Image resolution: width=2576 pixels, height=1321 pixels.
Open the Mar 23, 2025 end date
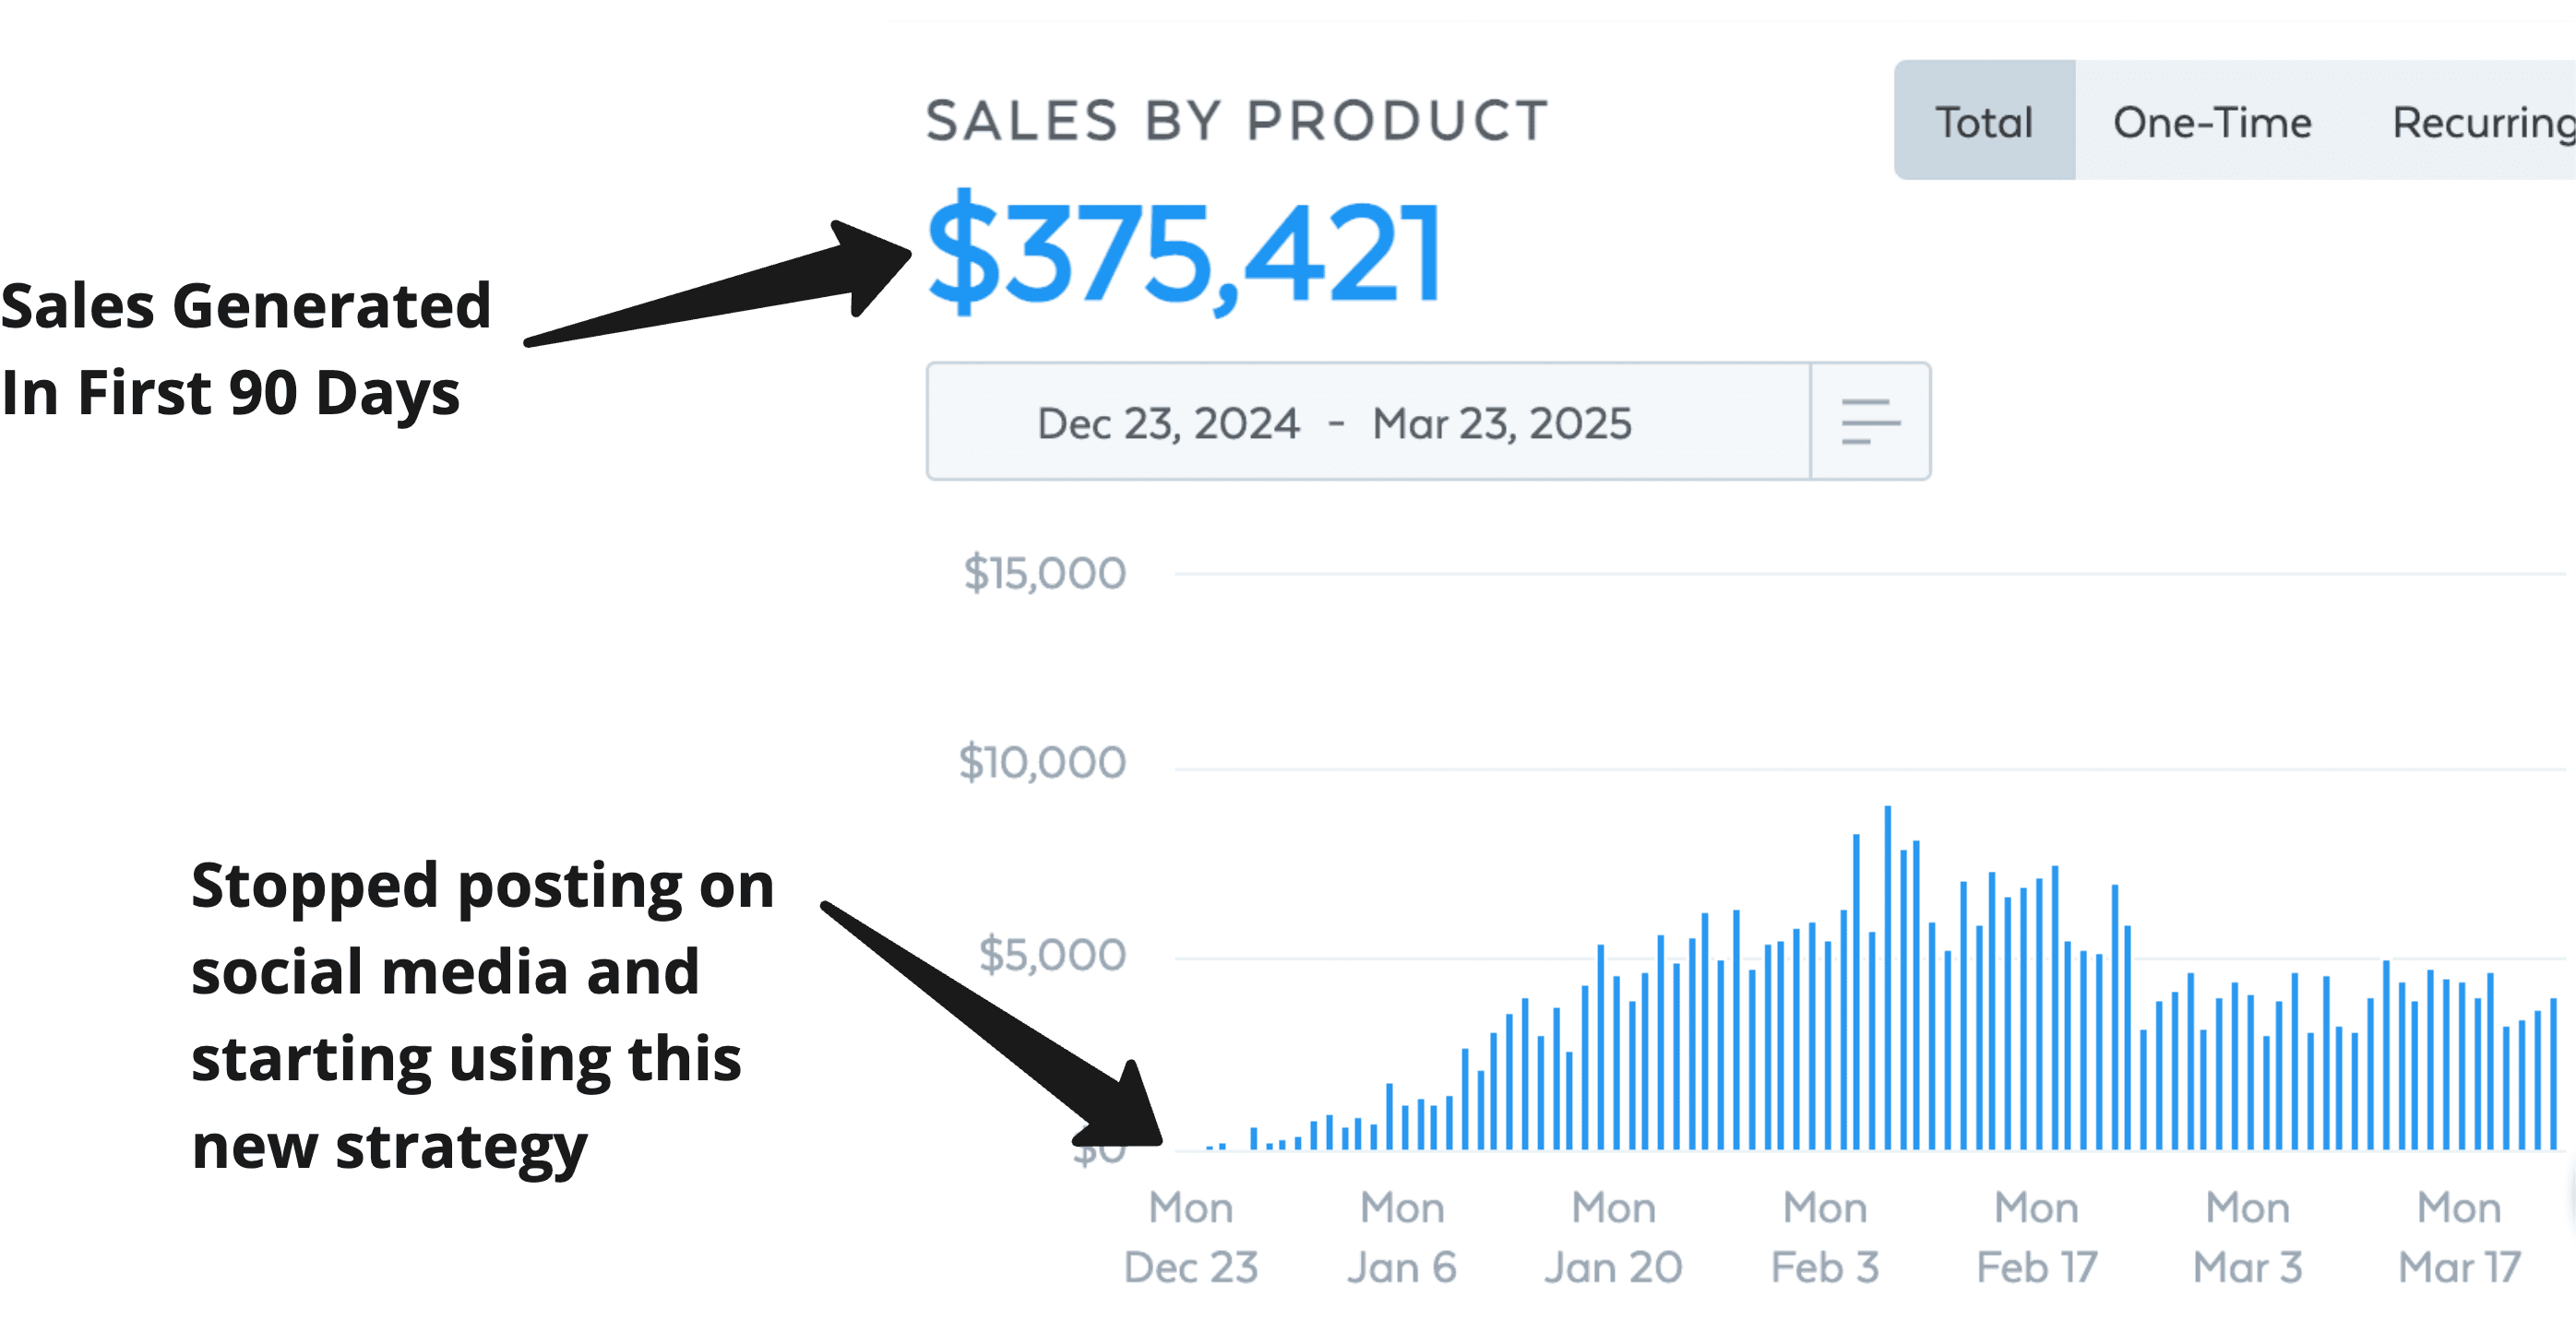tap(1501, 423)
